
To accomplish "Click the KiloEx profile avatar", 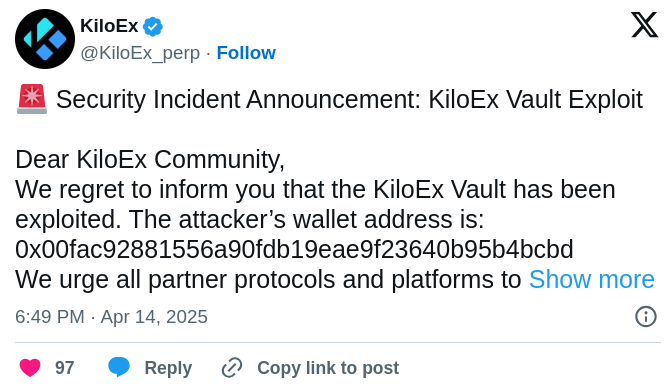I will click(x=45, y=39).
